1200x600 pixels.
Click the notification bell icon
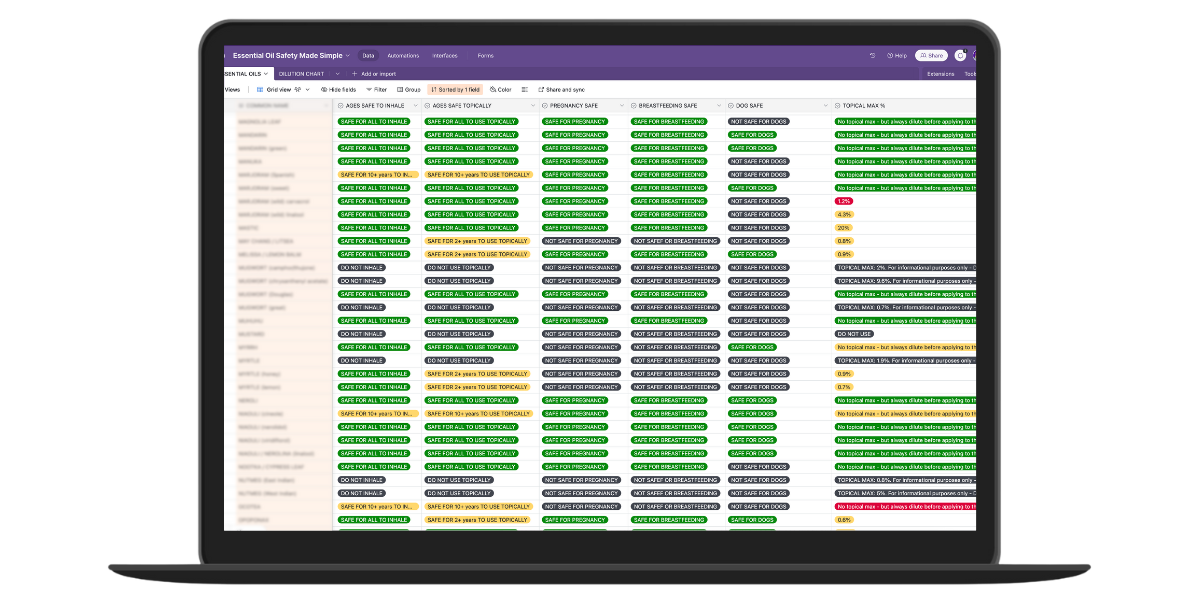point(960,56)
